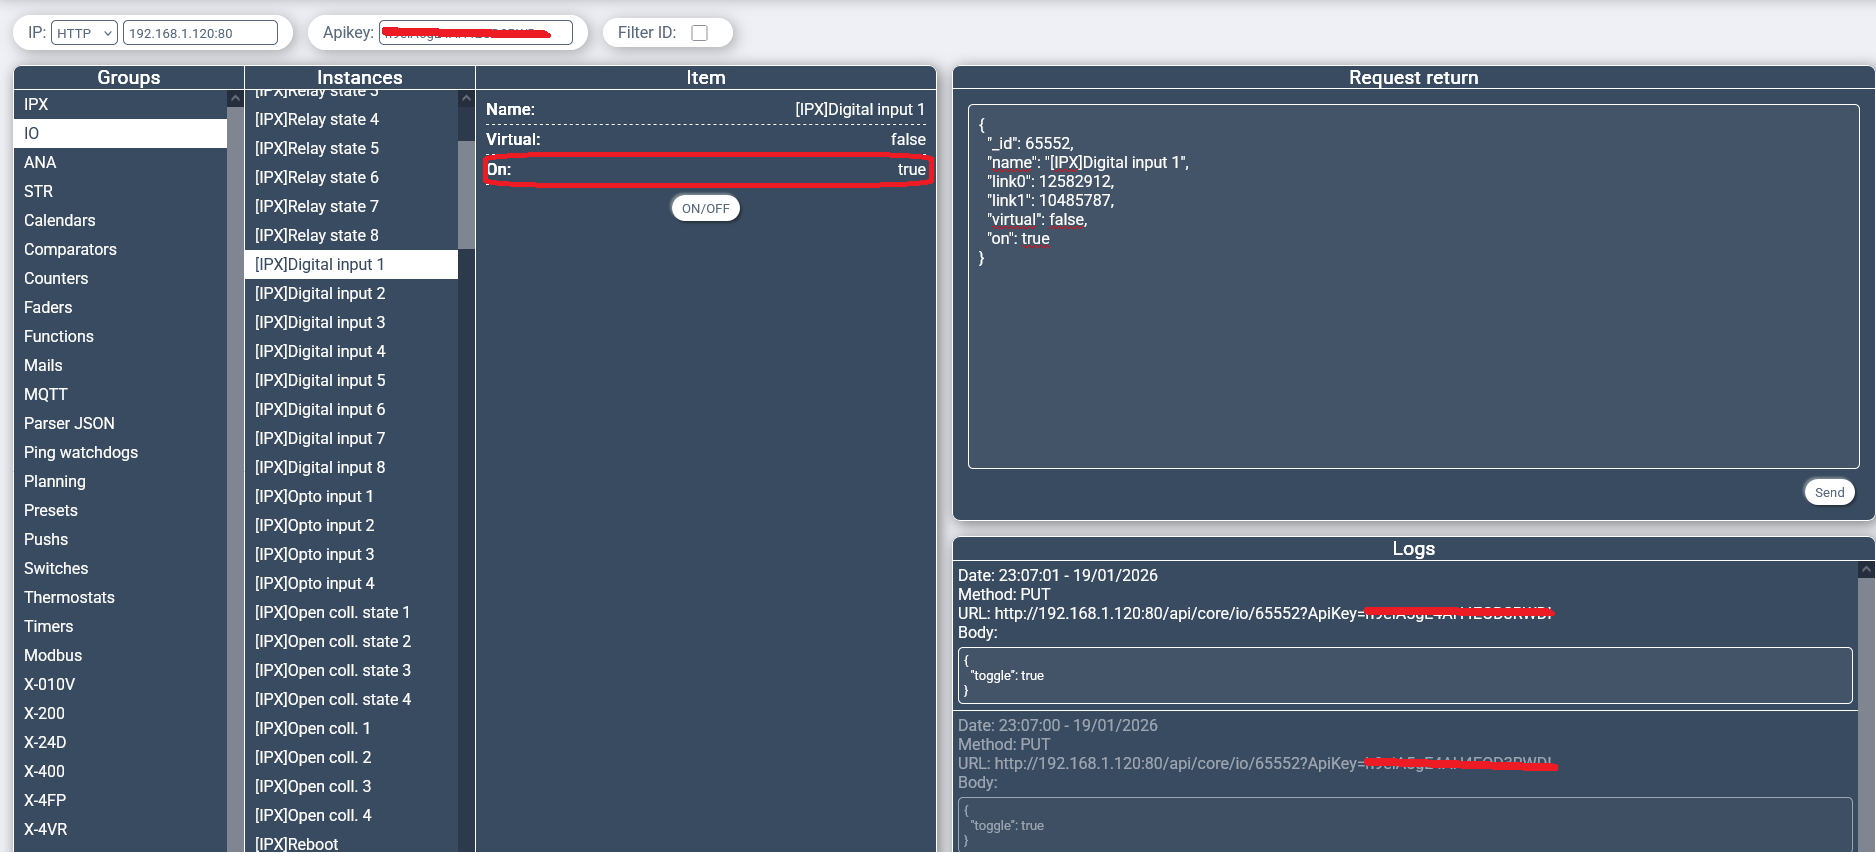Select the IPX group
1876x853 pixels.
120,105
